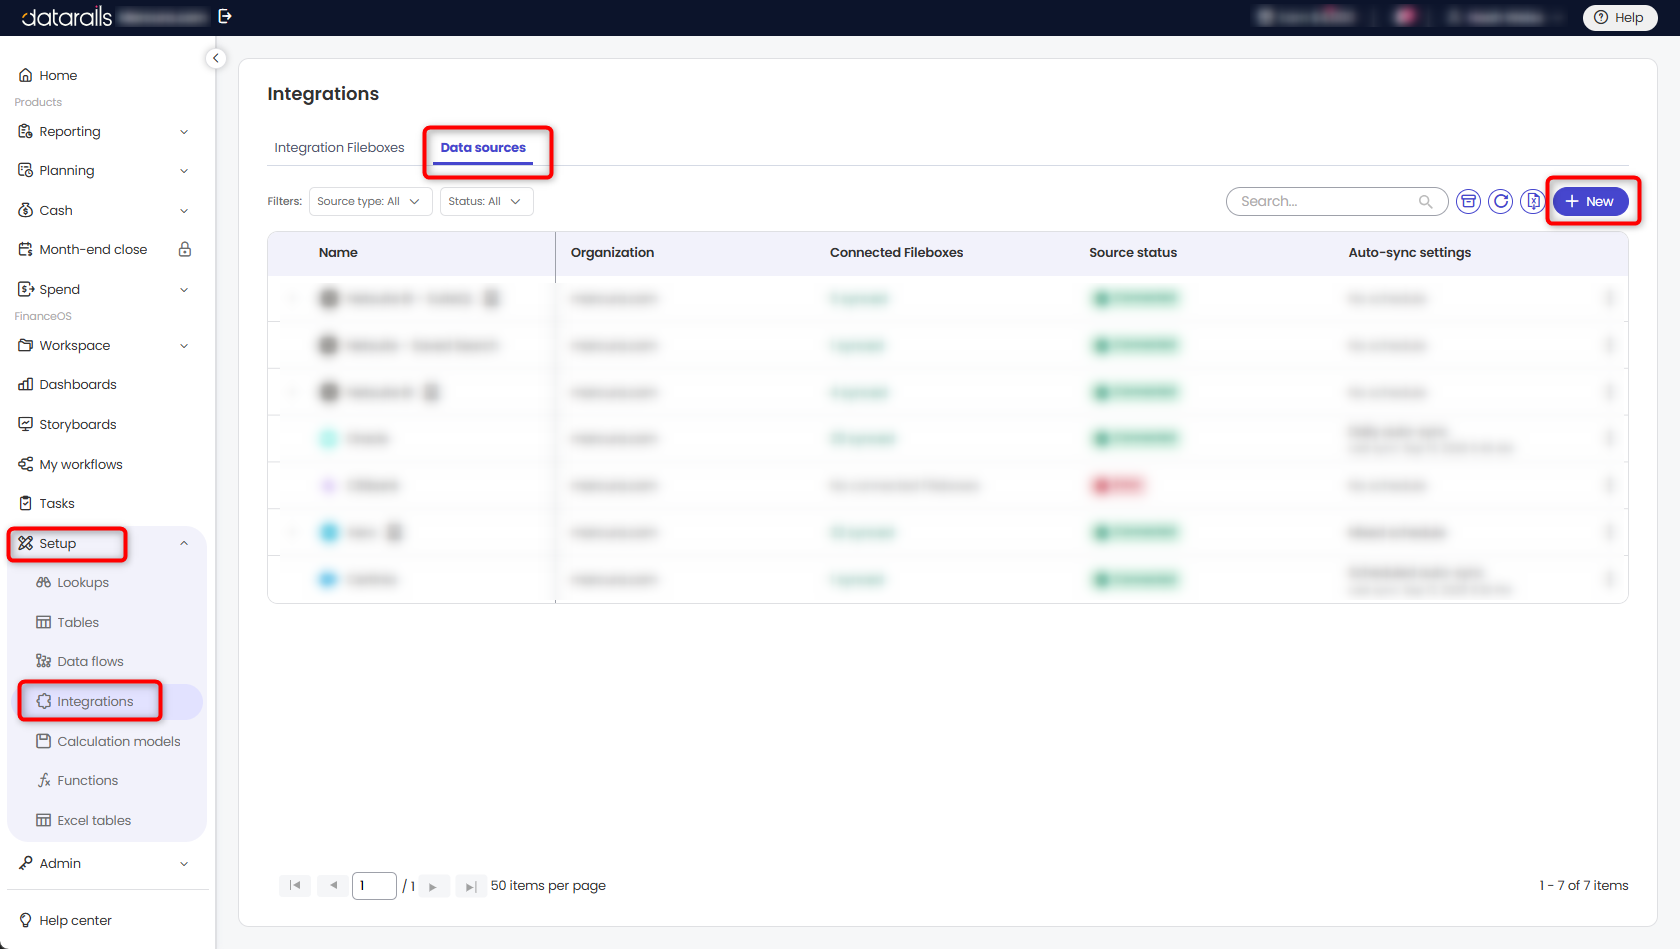
Task: Click the refresh data sources icon
Action: tap(1501, 201)
